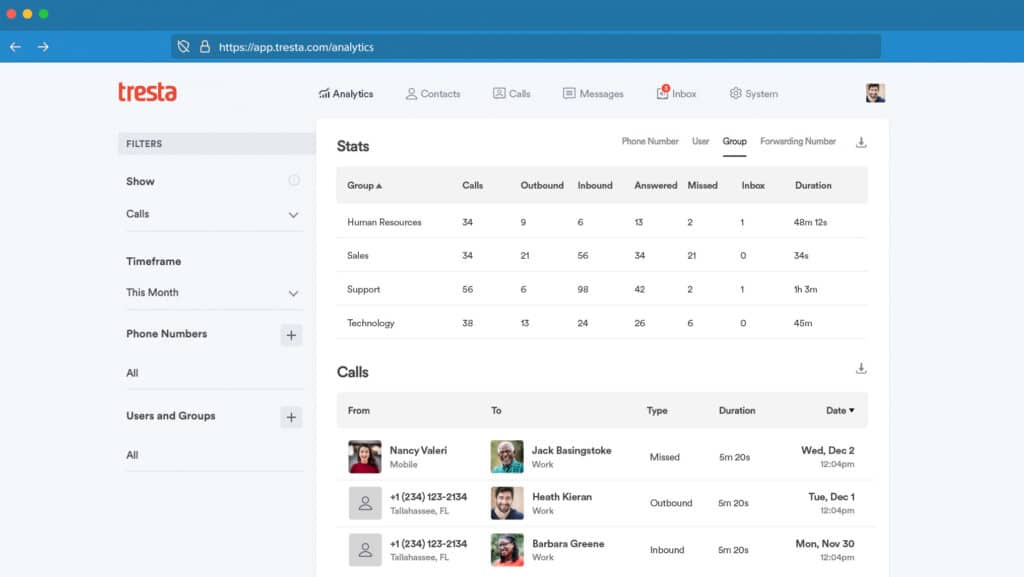Switch to the User stats tab

700,141
